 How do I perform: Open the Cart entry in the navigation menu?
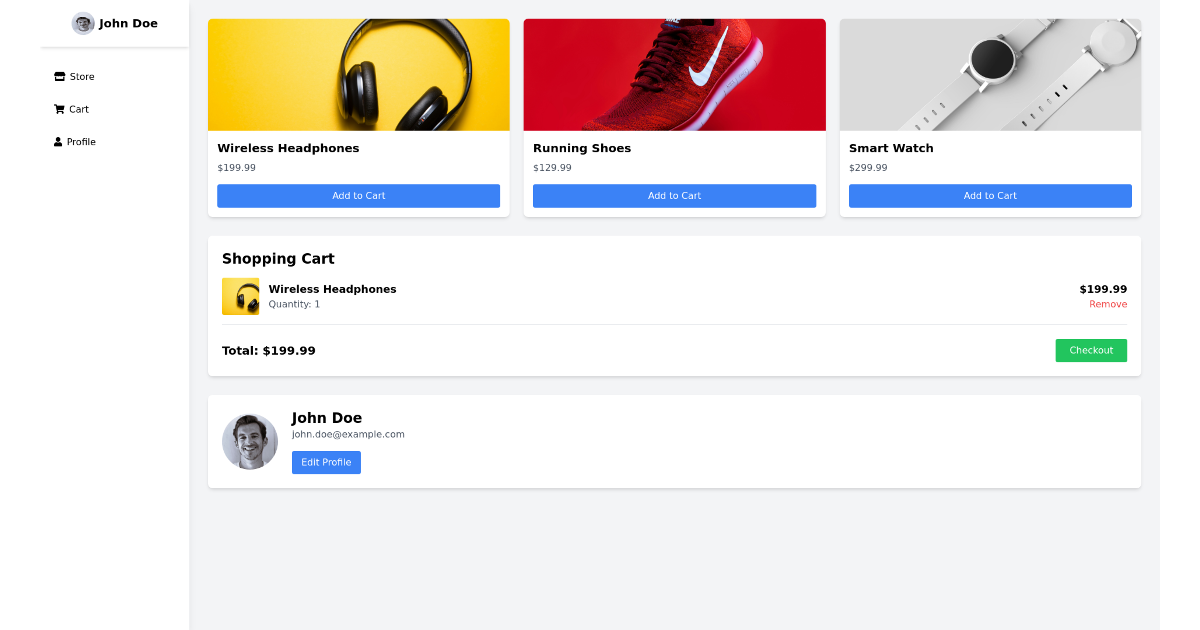click(78, 108)
